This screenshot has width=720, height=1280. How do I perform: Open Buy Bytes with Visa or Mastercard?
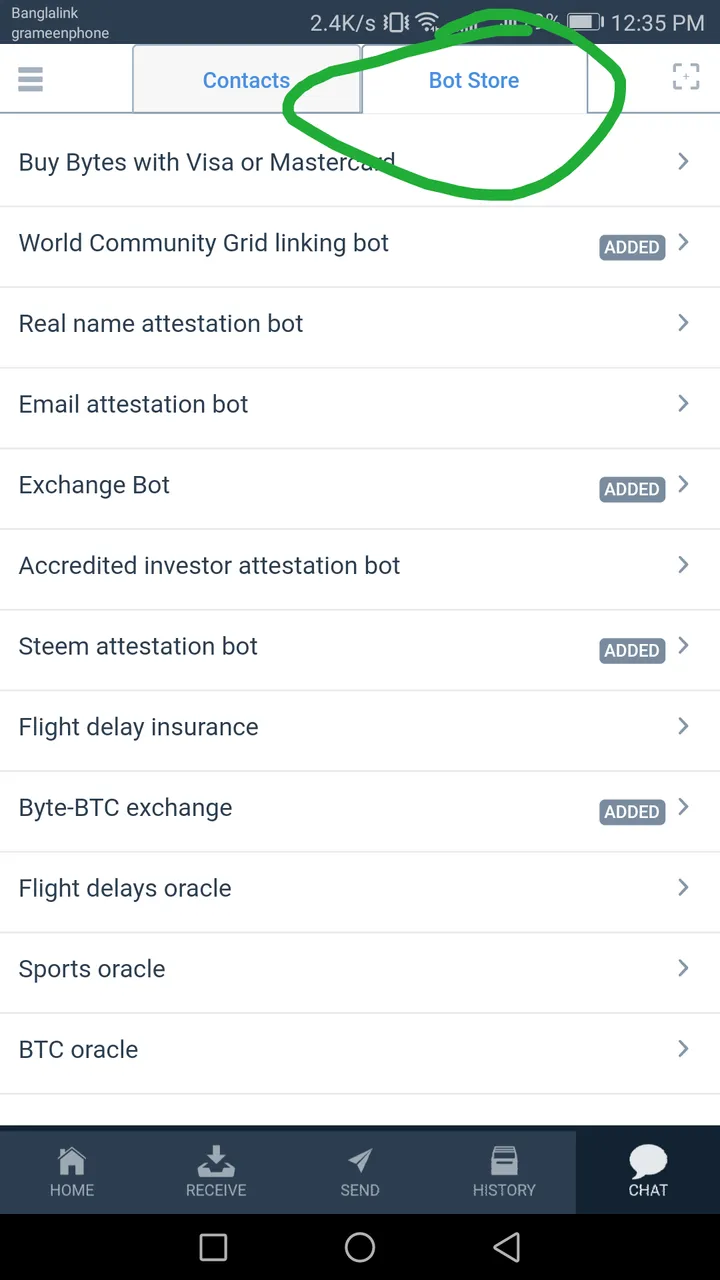pos(360,162)
